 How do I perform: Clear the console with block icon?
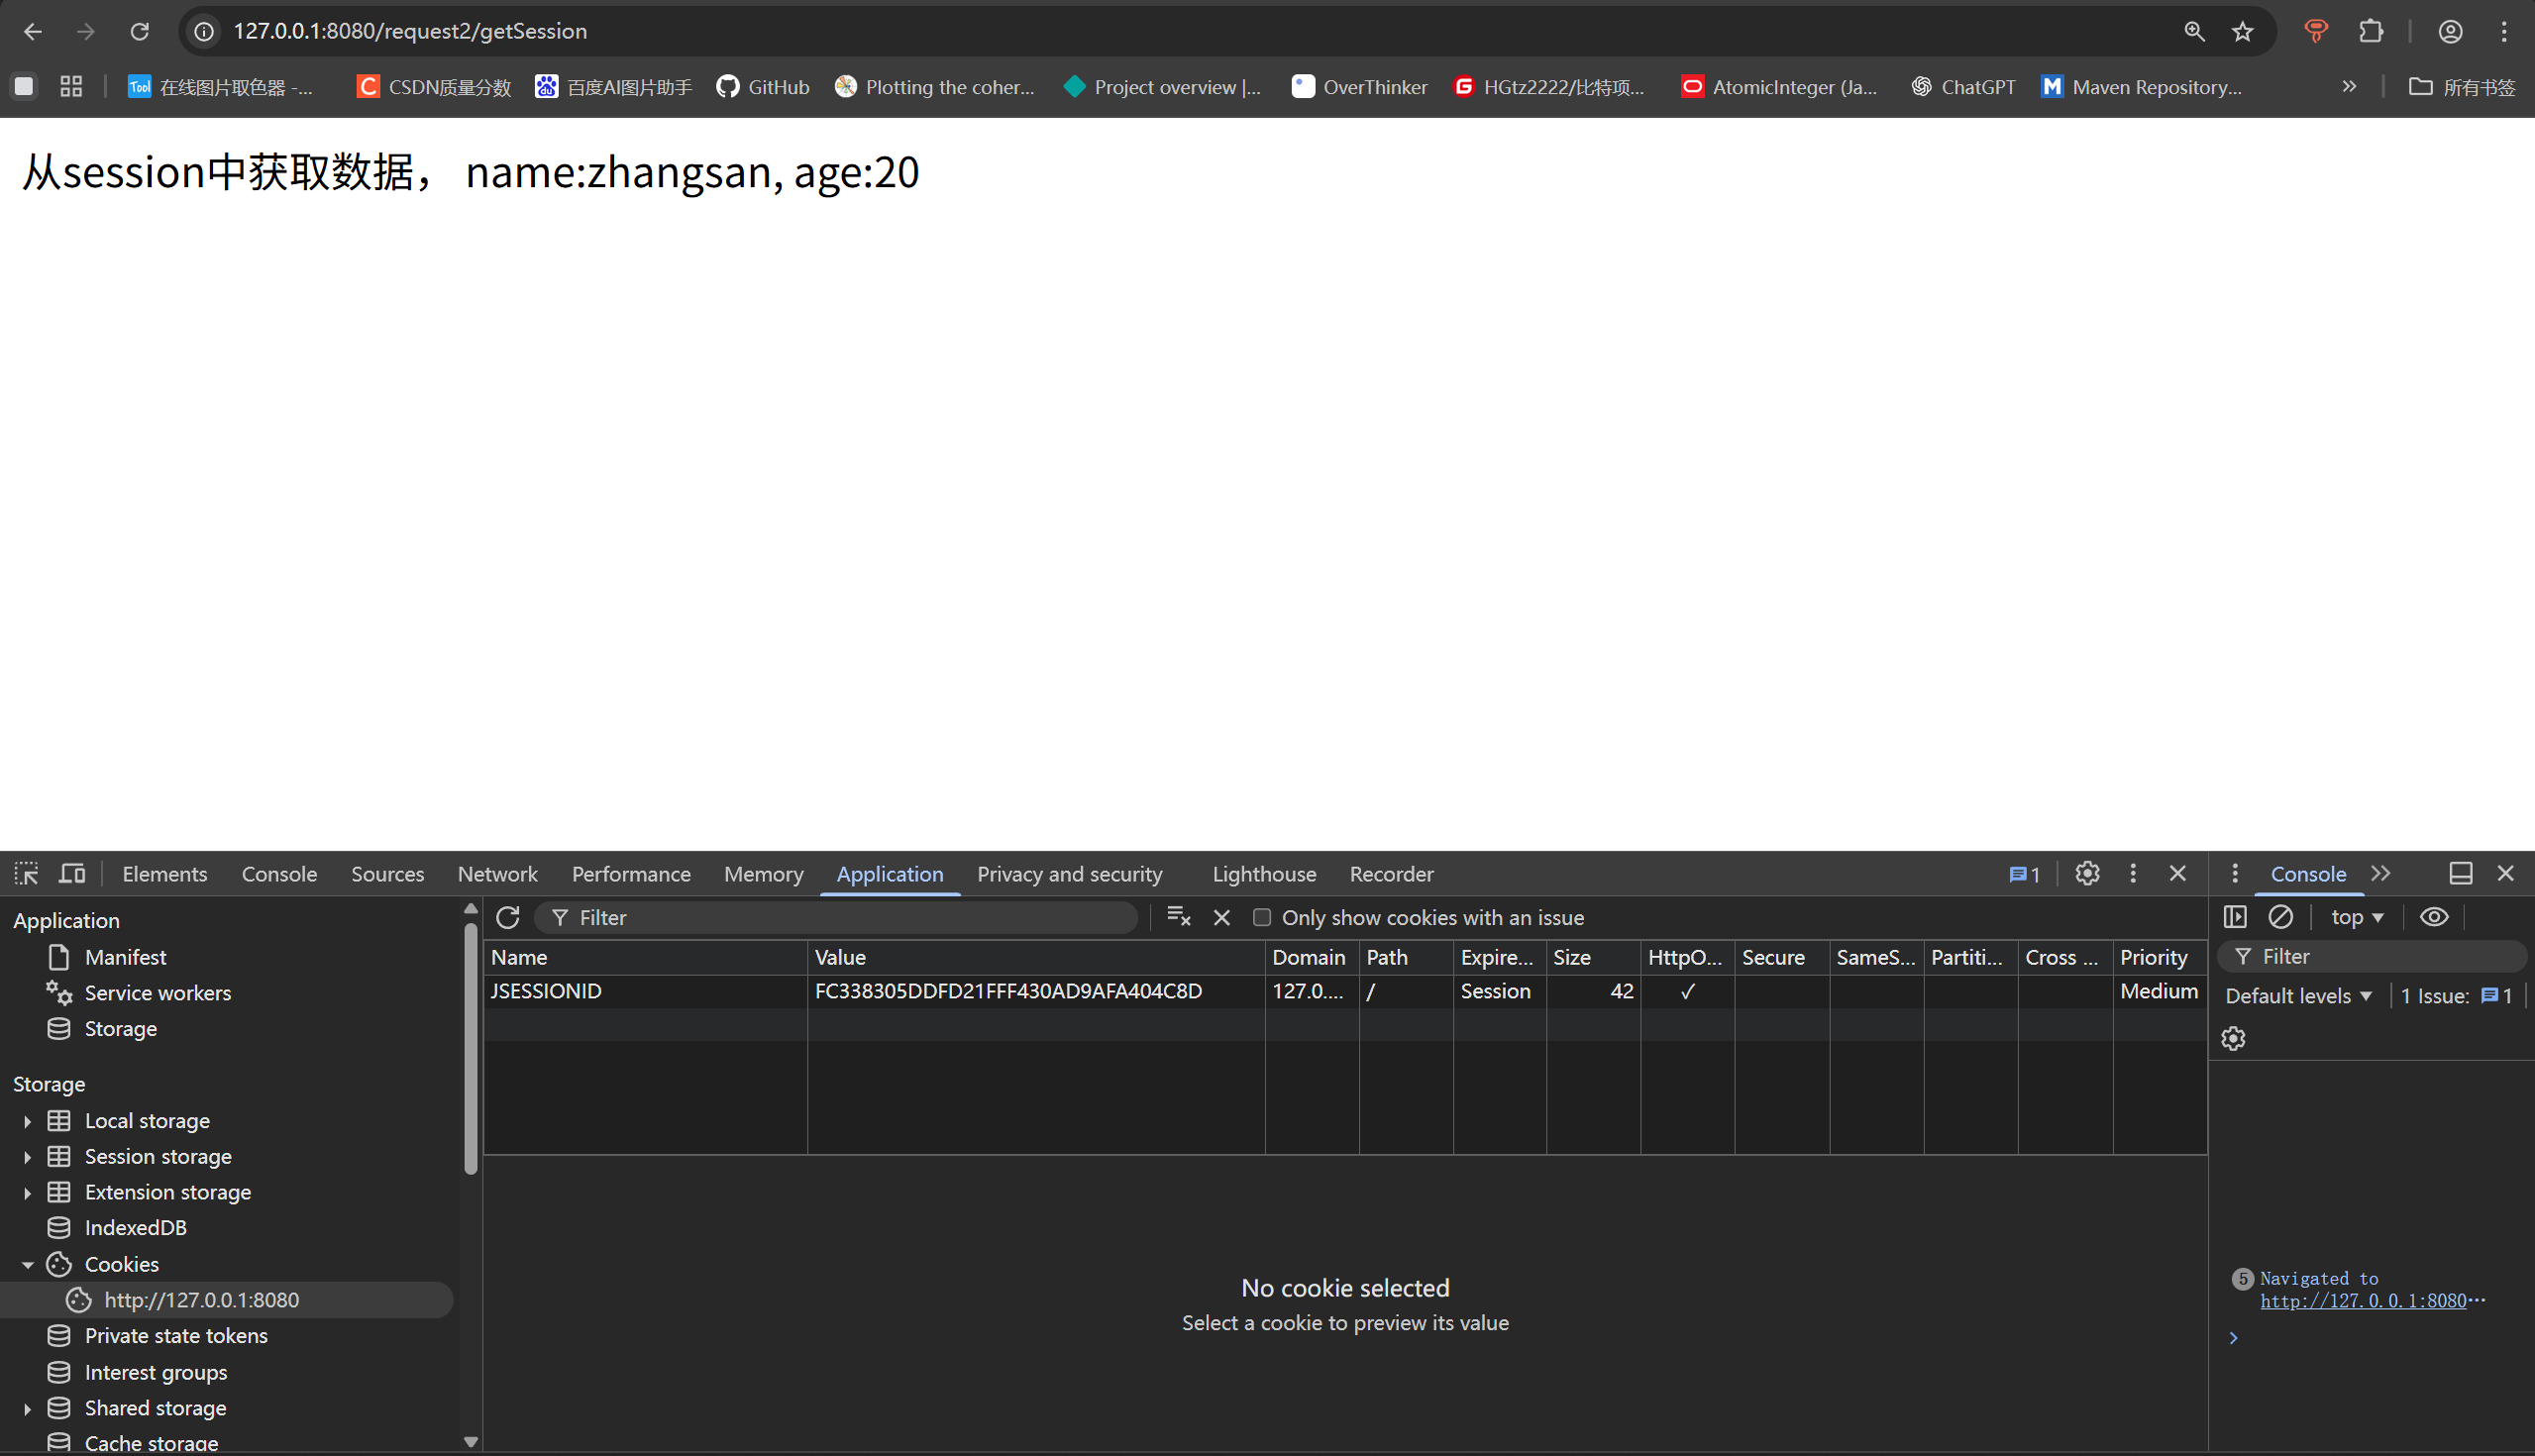pos(2280,917)
